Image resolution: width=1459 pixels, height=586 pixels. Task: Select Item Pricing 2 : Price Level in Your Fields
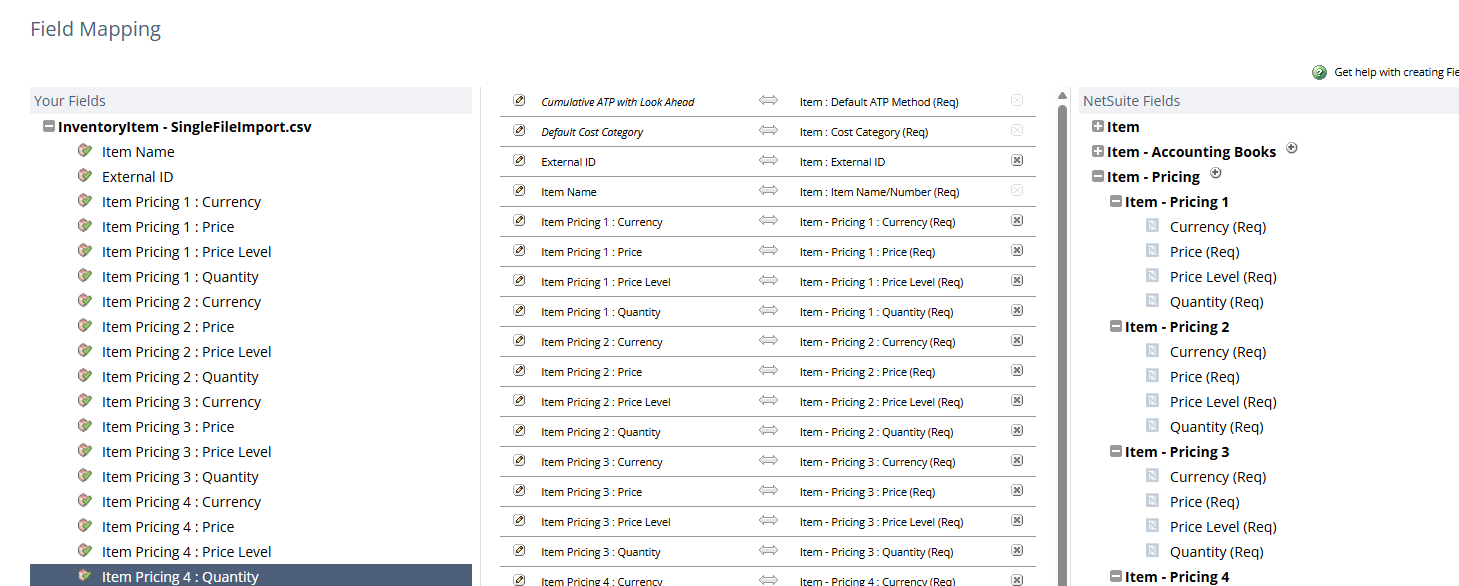(x=186, y=352)
